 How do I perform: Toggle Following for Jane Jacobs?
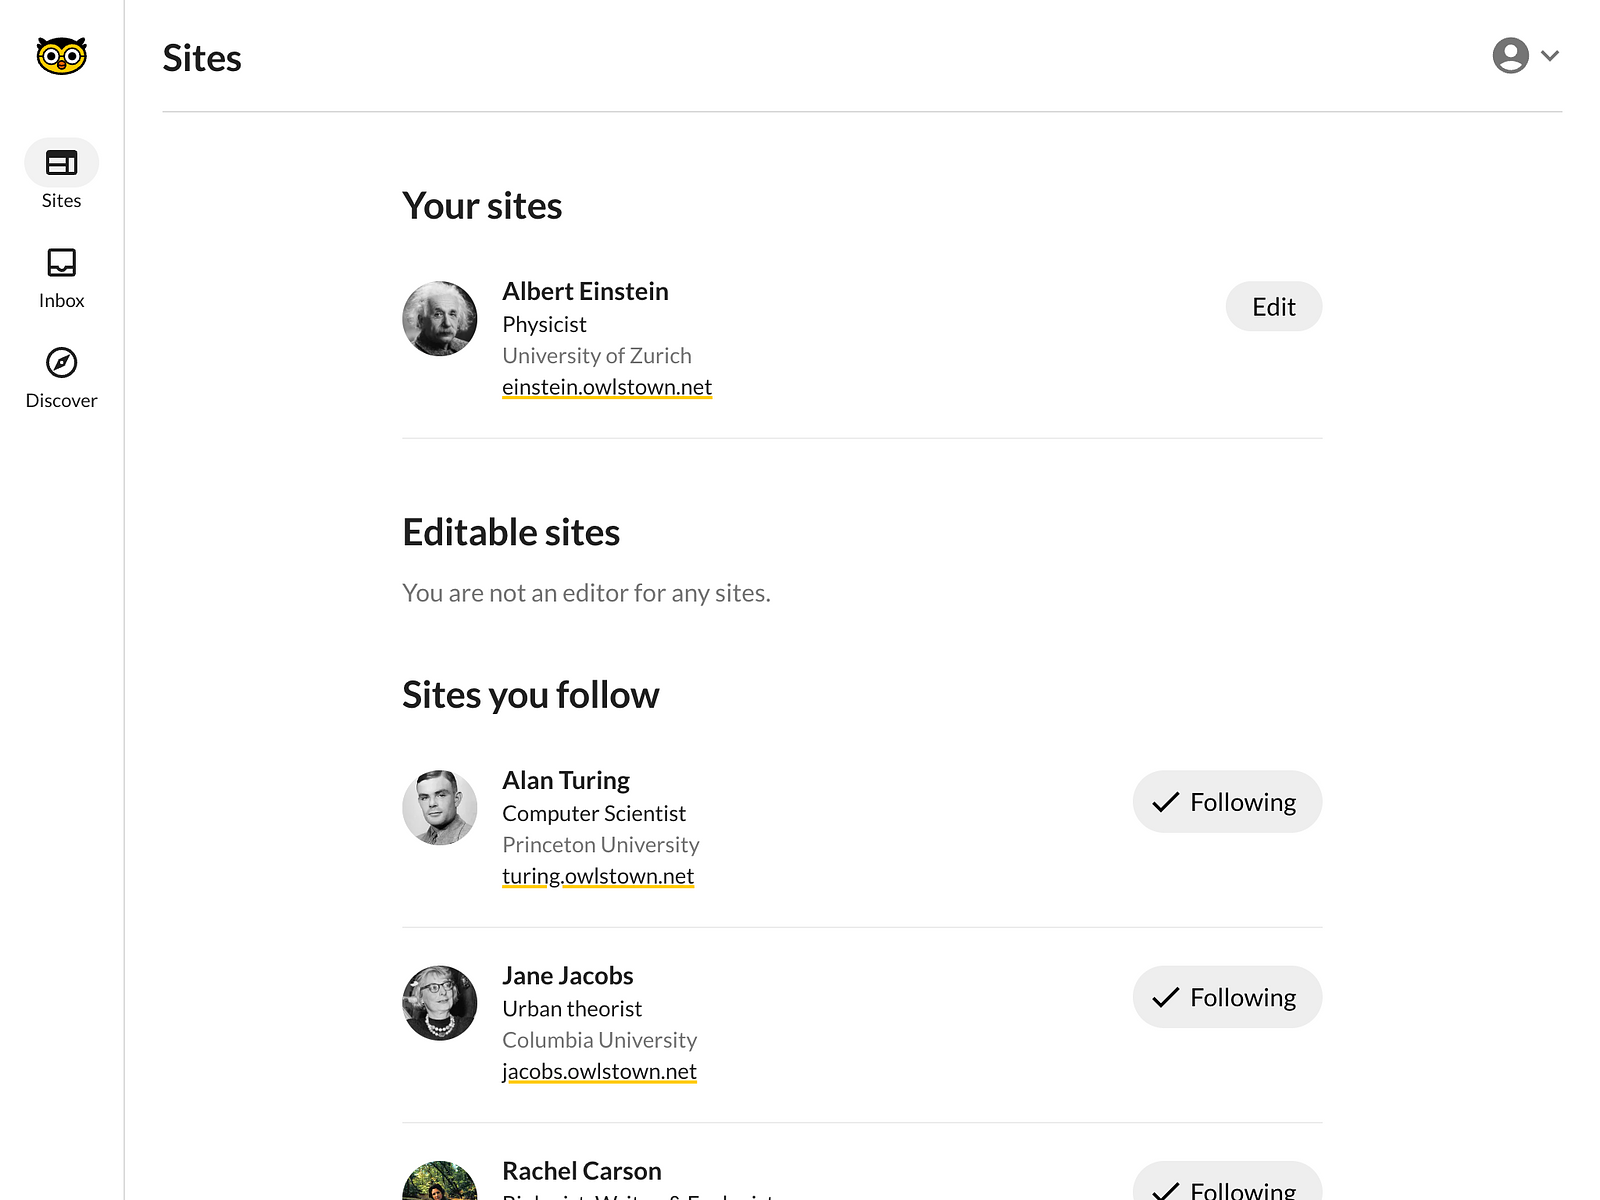point(1227,996)
